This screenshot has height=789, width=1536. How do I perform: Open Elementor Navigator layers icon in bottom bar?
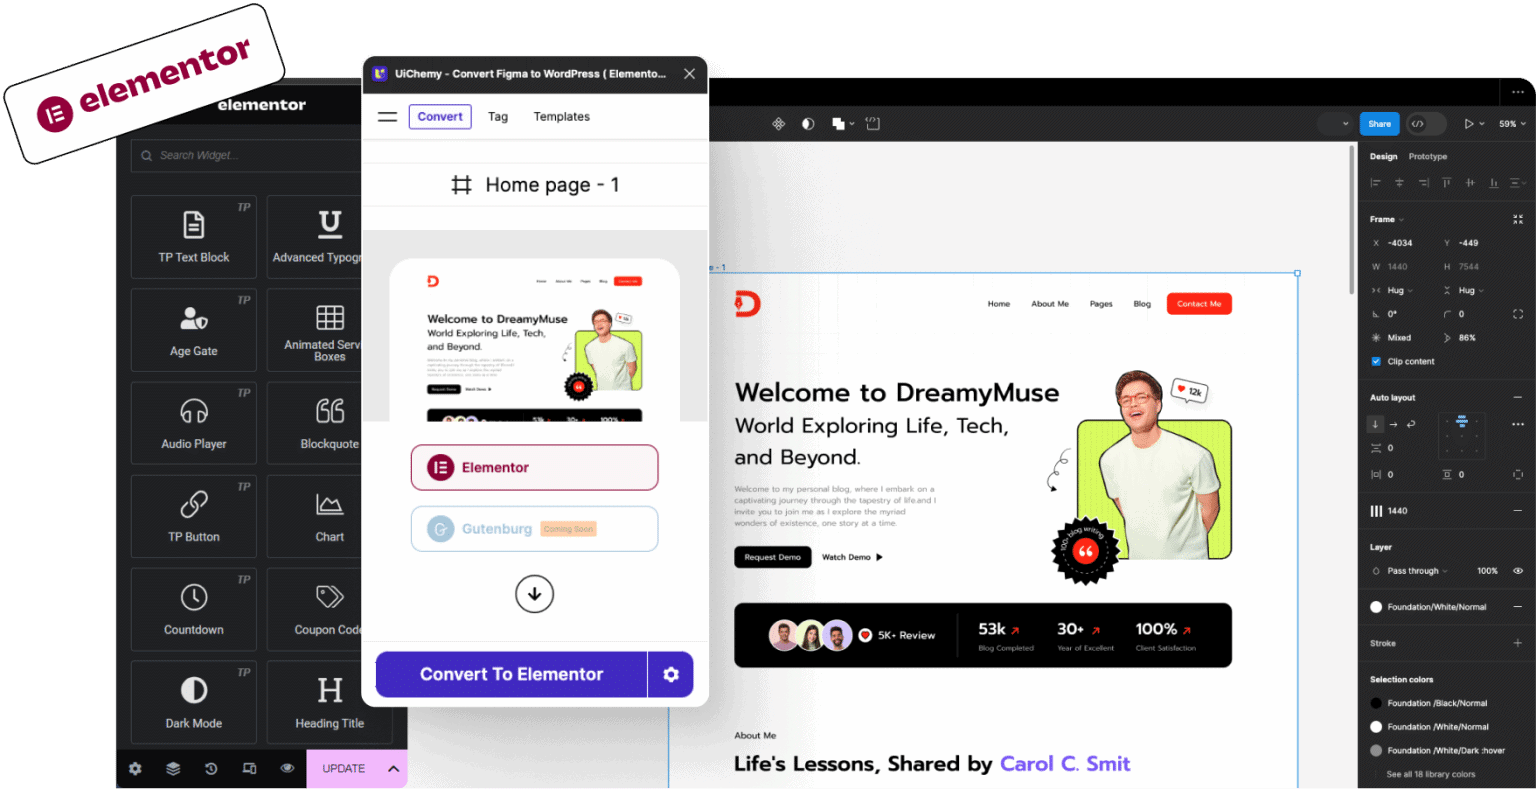coord(173,768)
